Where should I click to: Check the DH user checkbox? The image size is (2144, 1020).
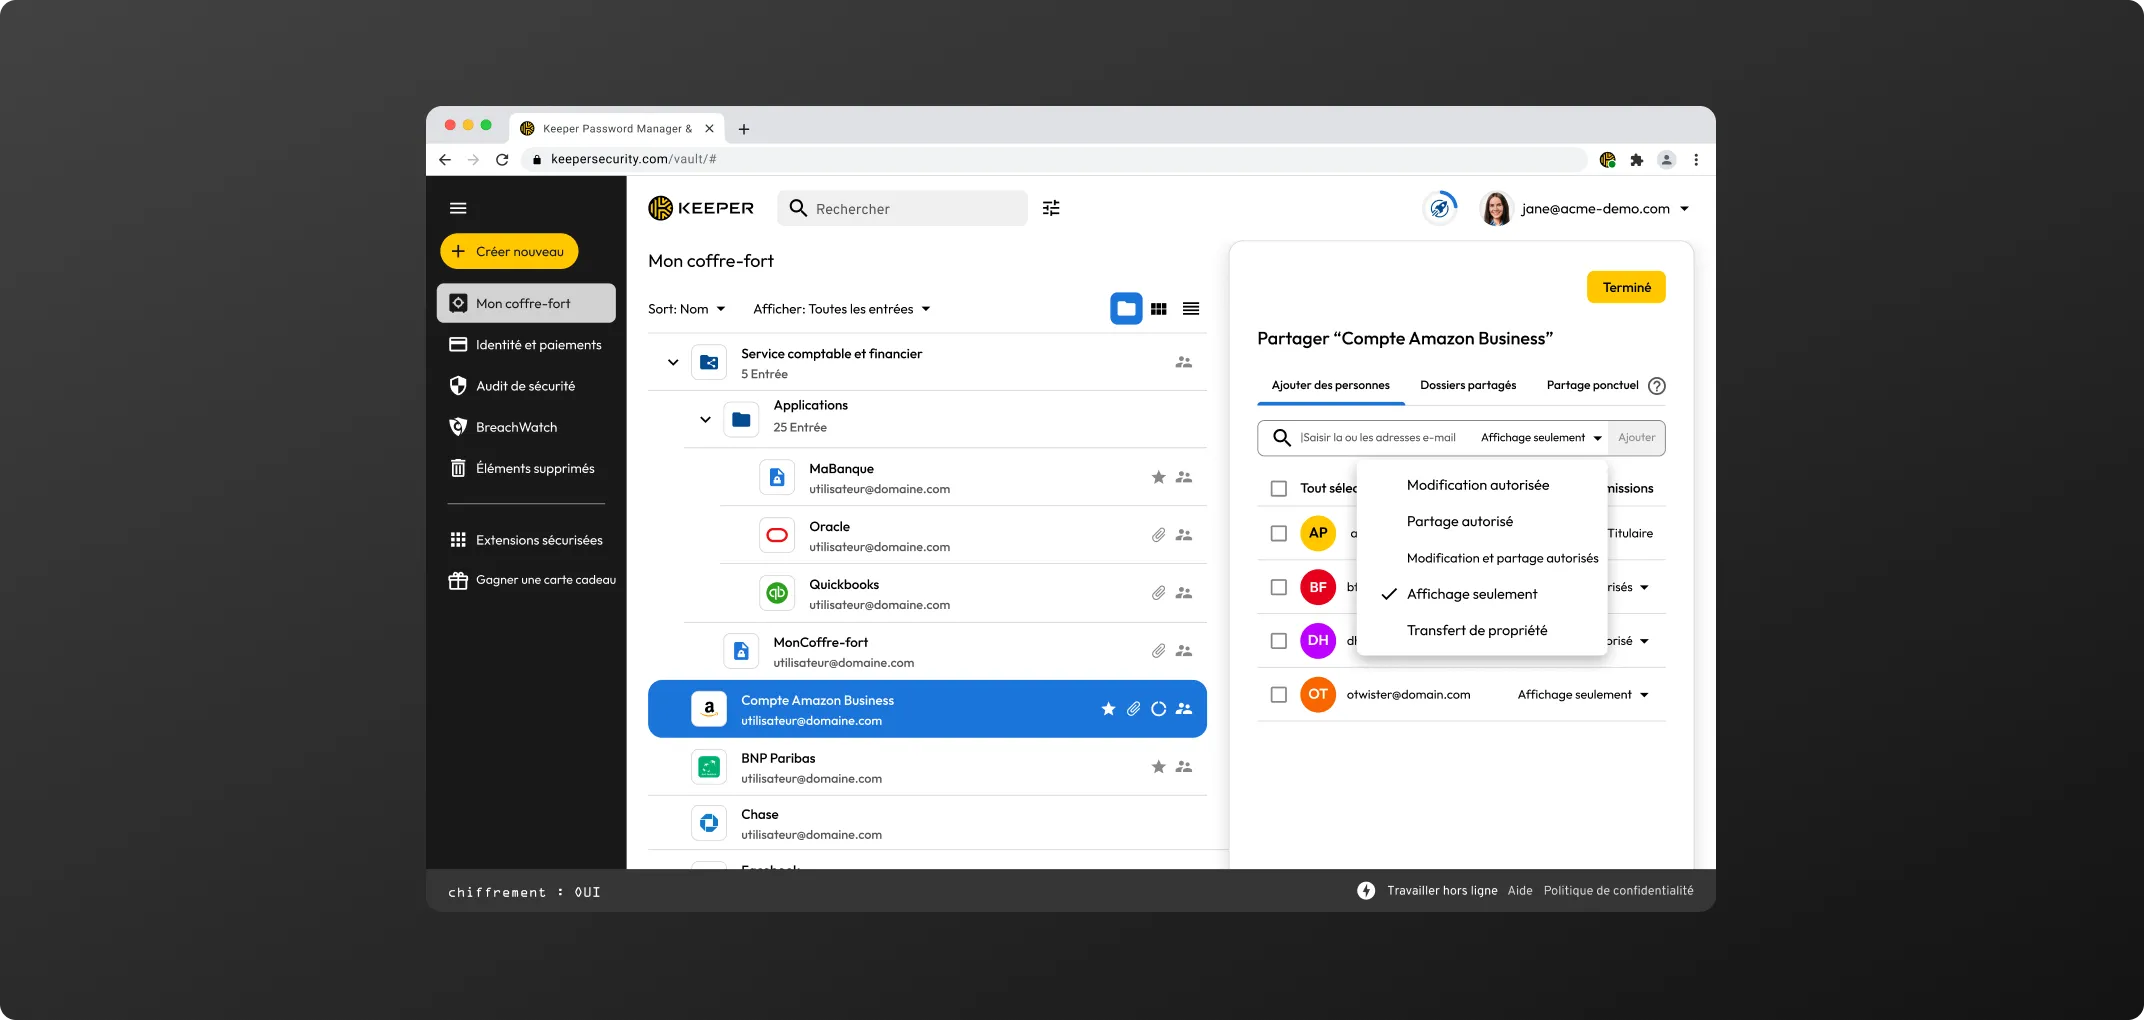(x=1279, y=641)
